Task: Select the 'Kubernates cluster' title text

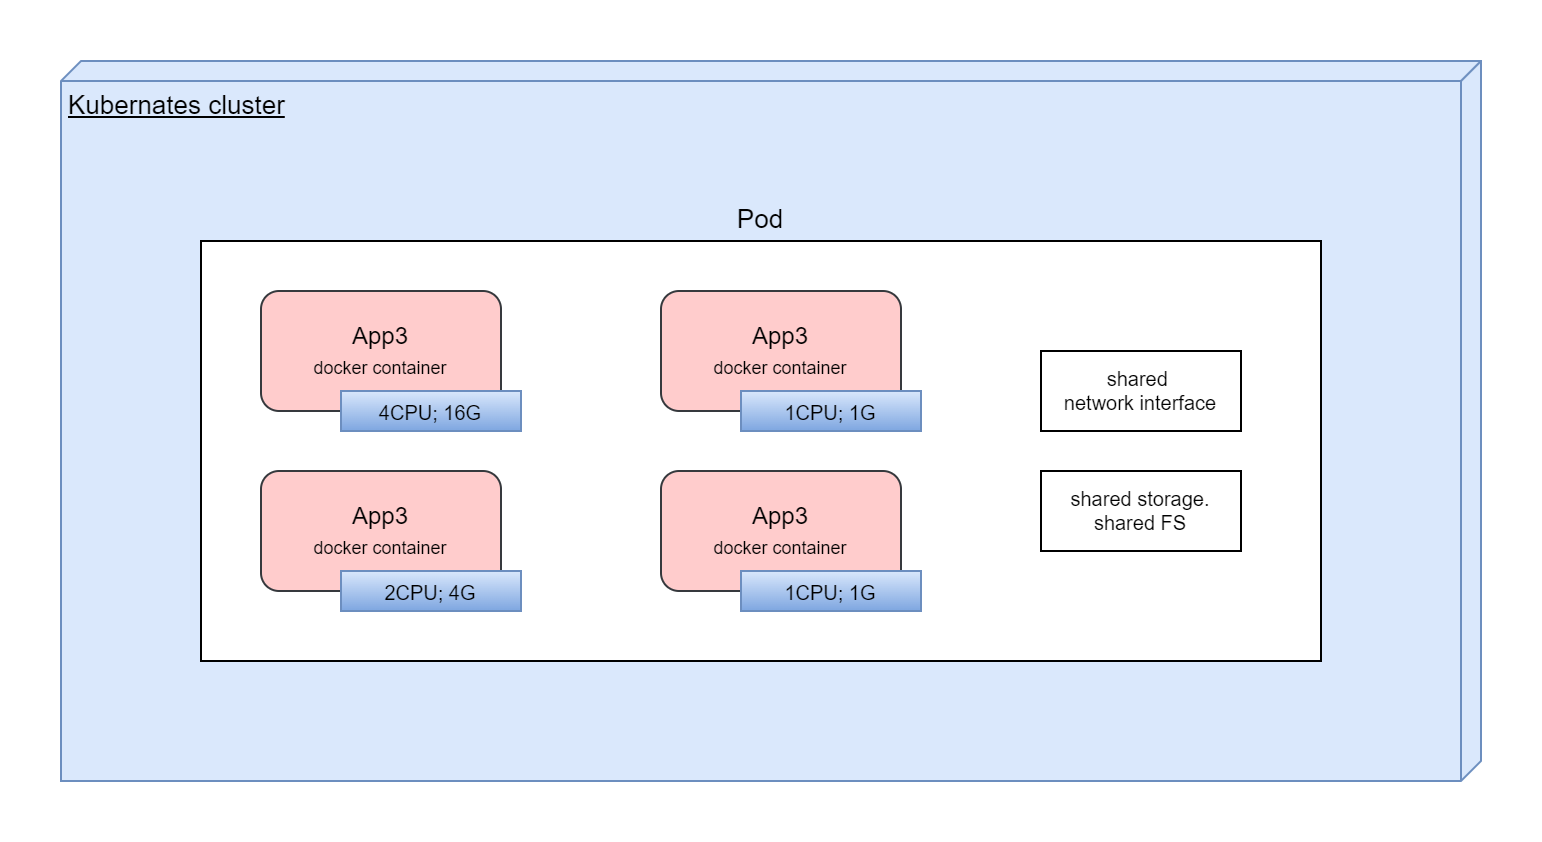Action: point(176,105)
